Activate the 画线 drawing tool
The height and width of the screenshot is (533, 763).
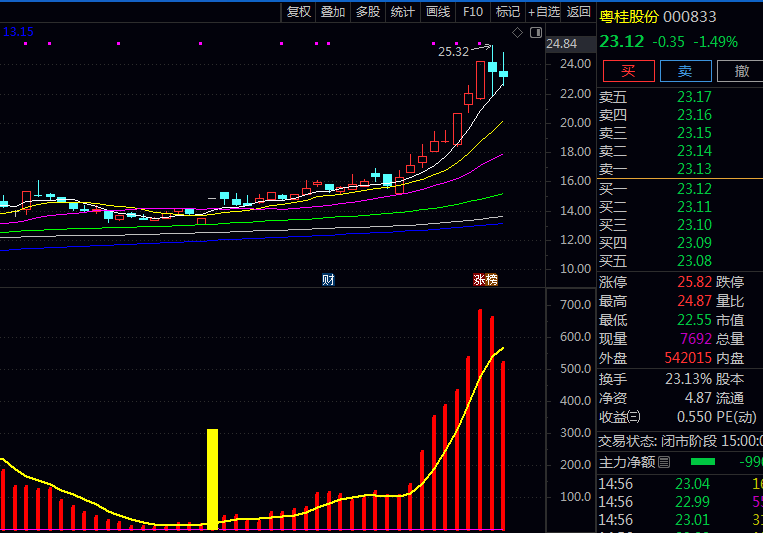click(x=438, y=12)
